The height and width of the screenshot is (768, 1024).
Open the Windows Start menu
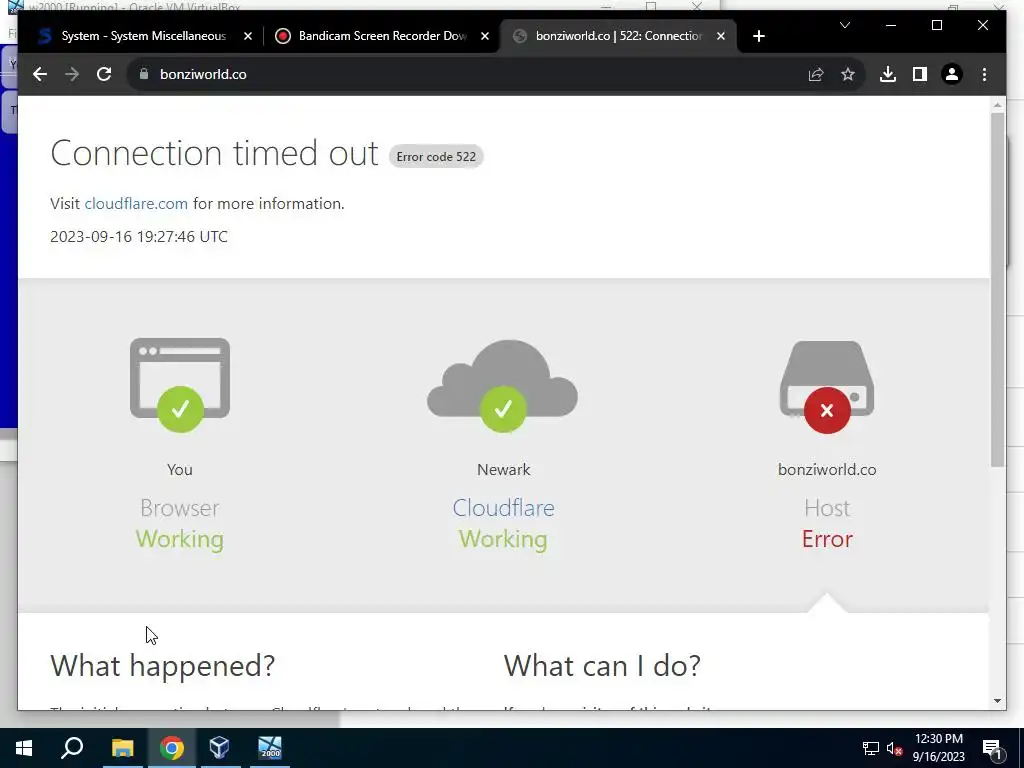tap(24, 748)
